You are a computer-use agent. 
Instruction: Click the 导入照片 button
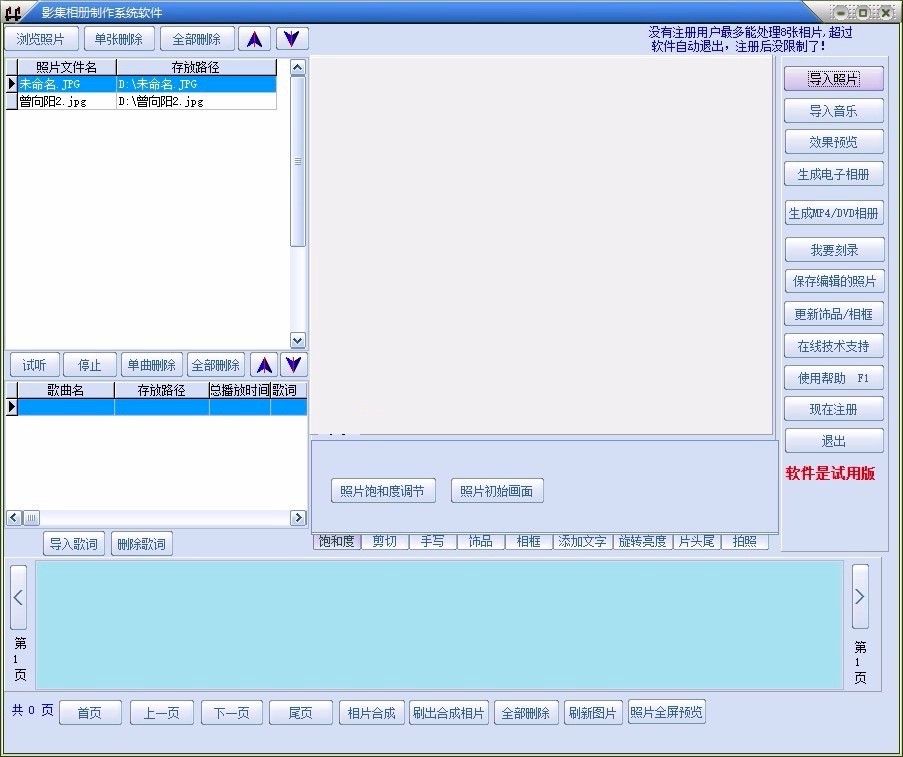coord(833,79)
